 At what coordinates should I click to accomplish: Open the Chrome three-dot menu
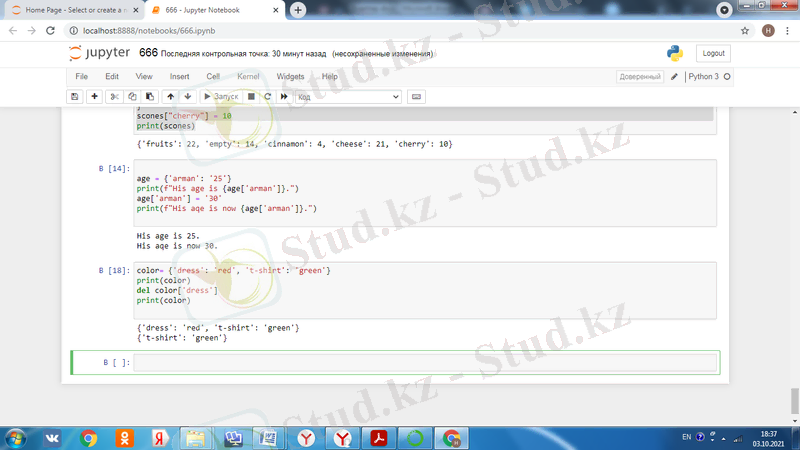point(788,31)
